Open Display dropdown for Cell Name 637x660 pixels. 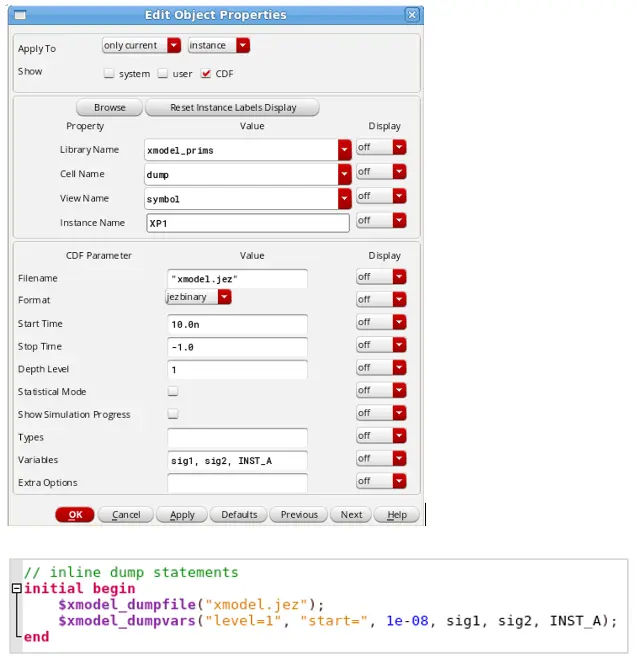(x=381, y=172)
